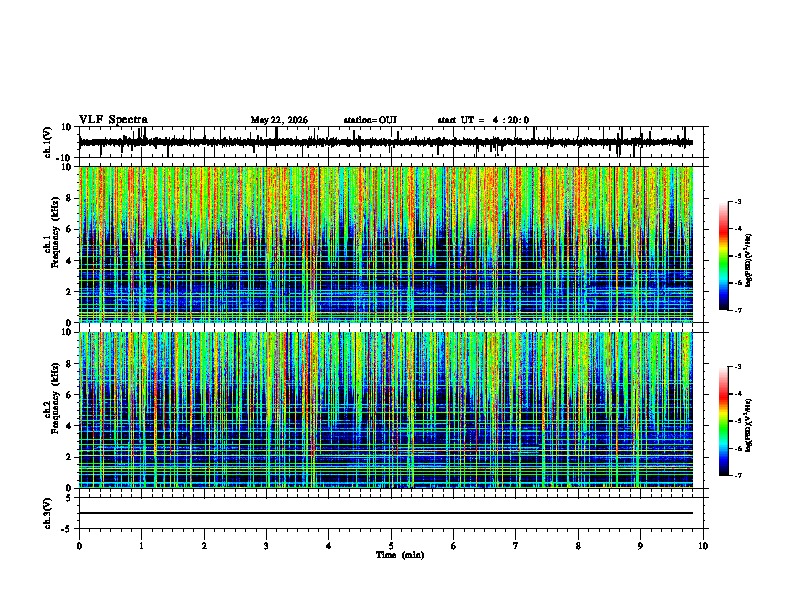Click the -7 value on lower colorbar
Image resolution: width=792 pixels, height=612 pixels.
pos(737,476)
